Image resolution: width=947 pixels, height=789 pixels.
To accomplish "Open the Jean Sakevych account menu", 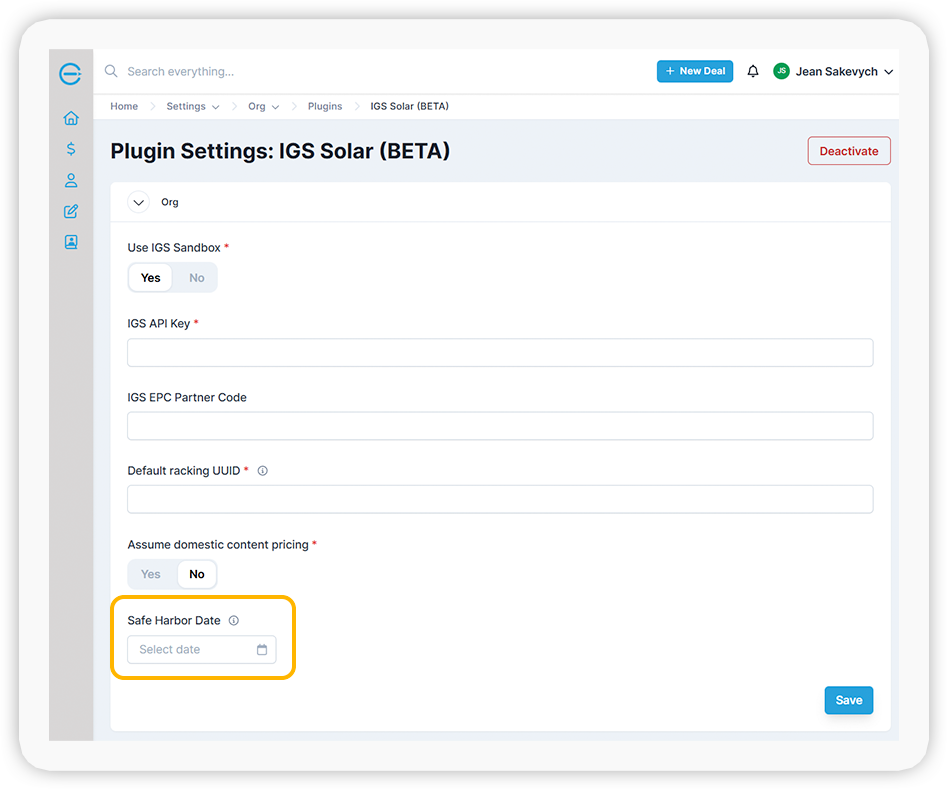I will click(x=834, y=71).
